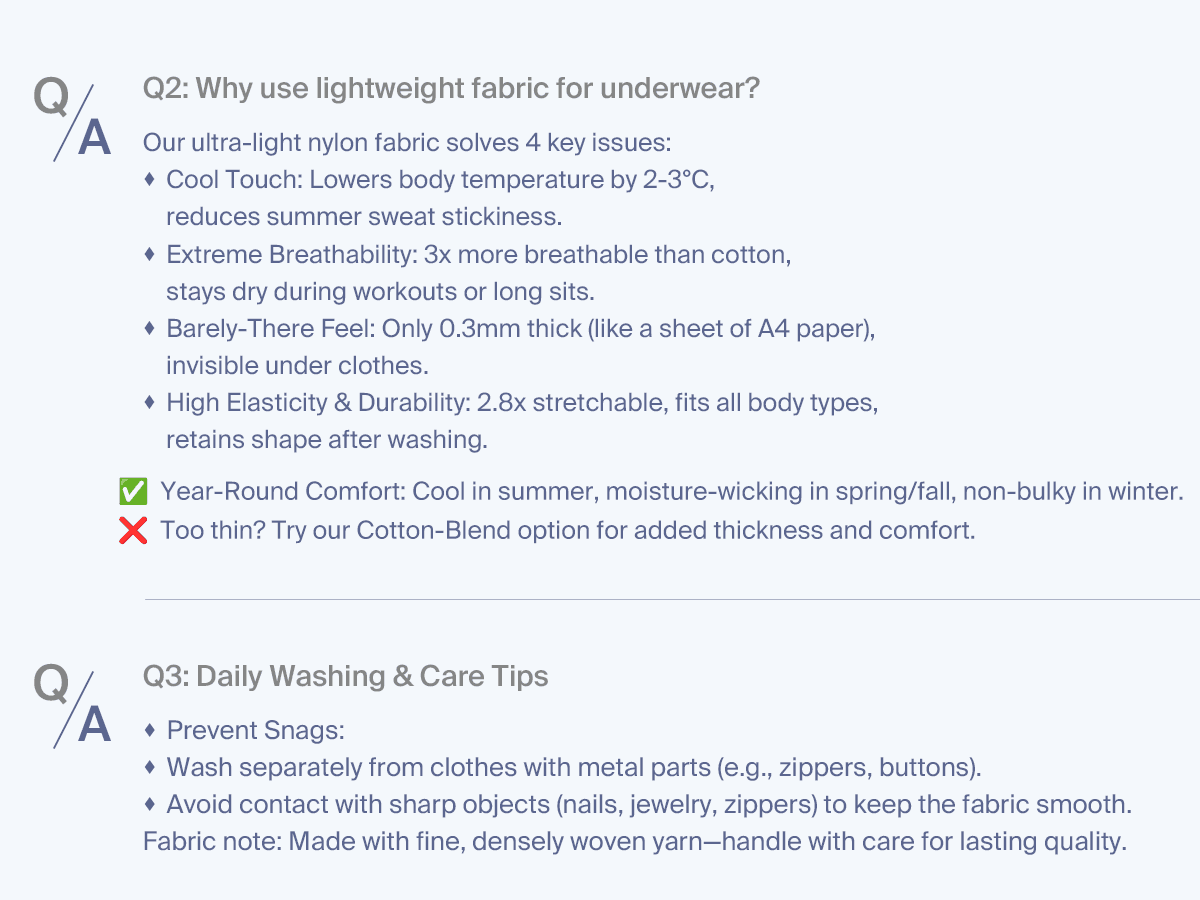This screenshot has height=900, width=1200.
Task: Click the diamond bullet before Barely-There Feel
Action: coord(150,328)
